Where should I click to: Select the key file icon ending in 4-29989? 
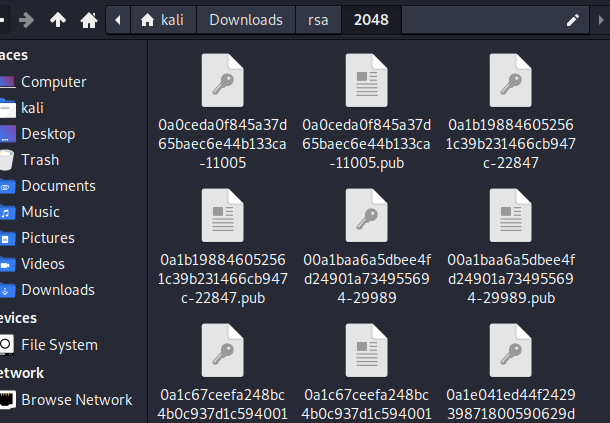[366, 216]
